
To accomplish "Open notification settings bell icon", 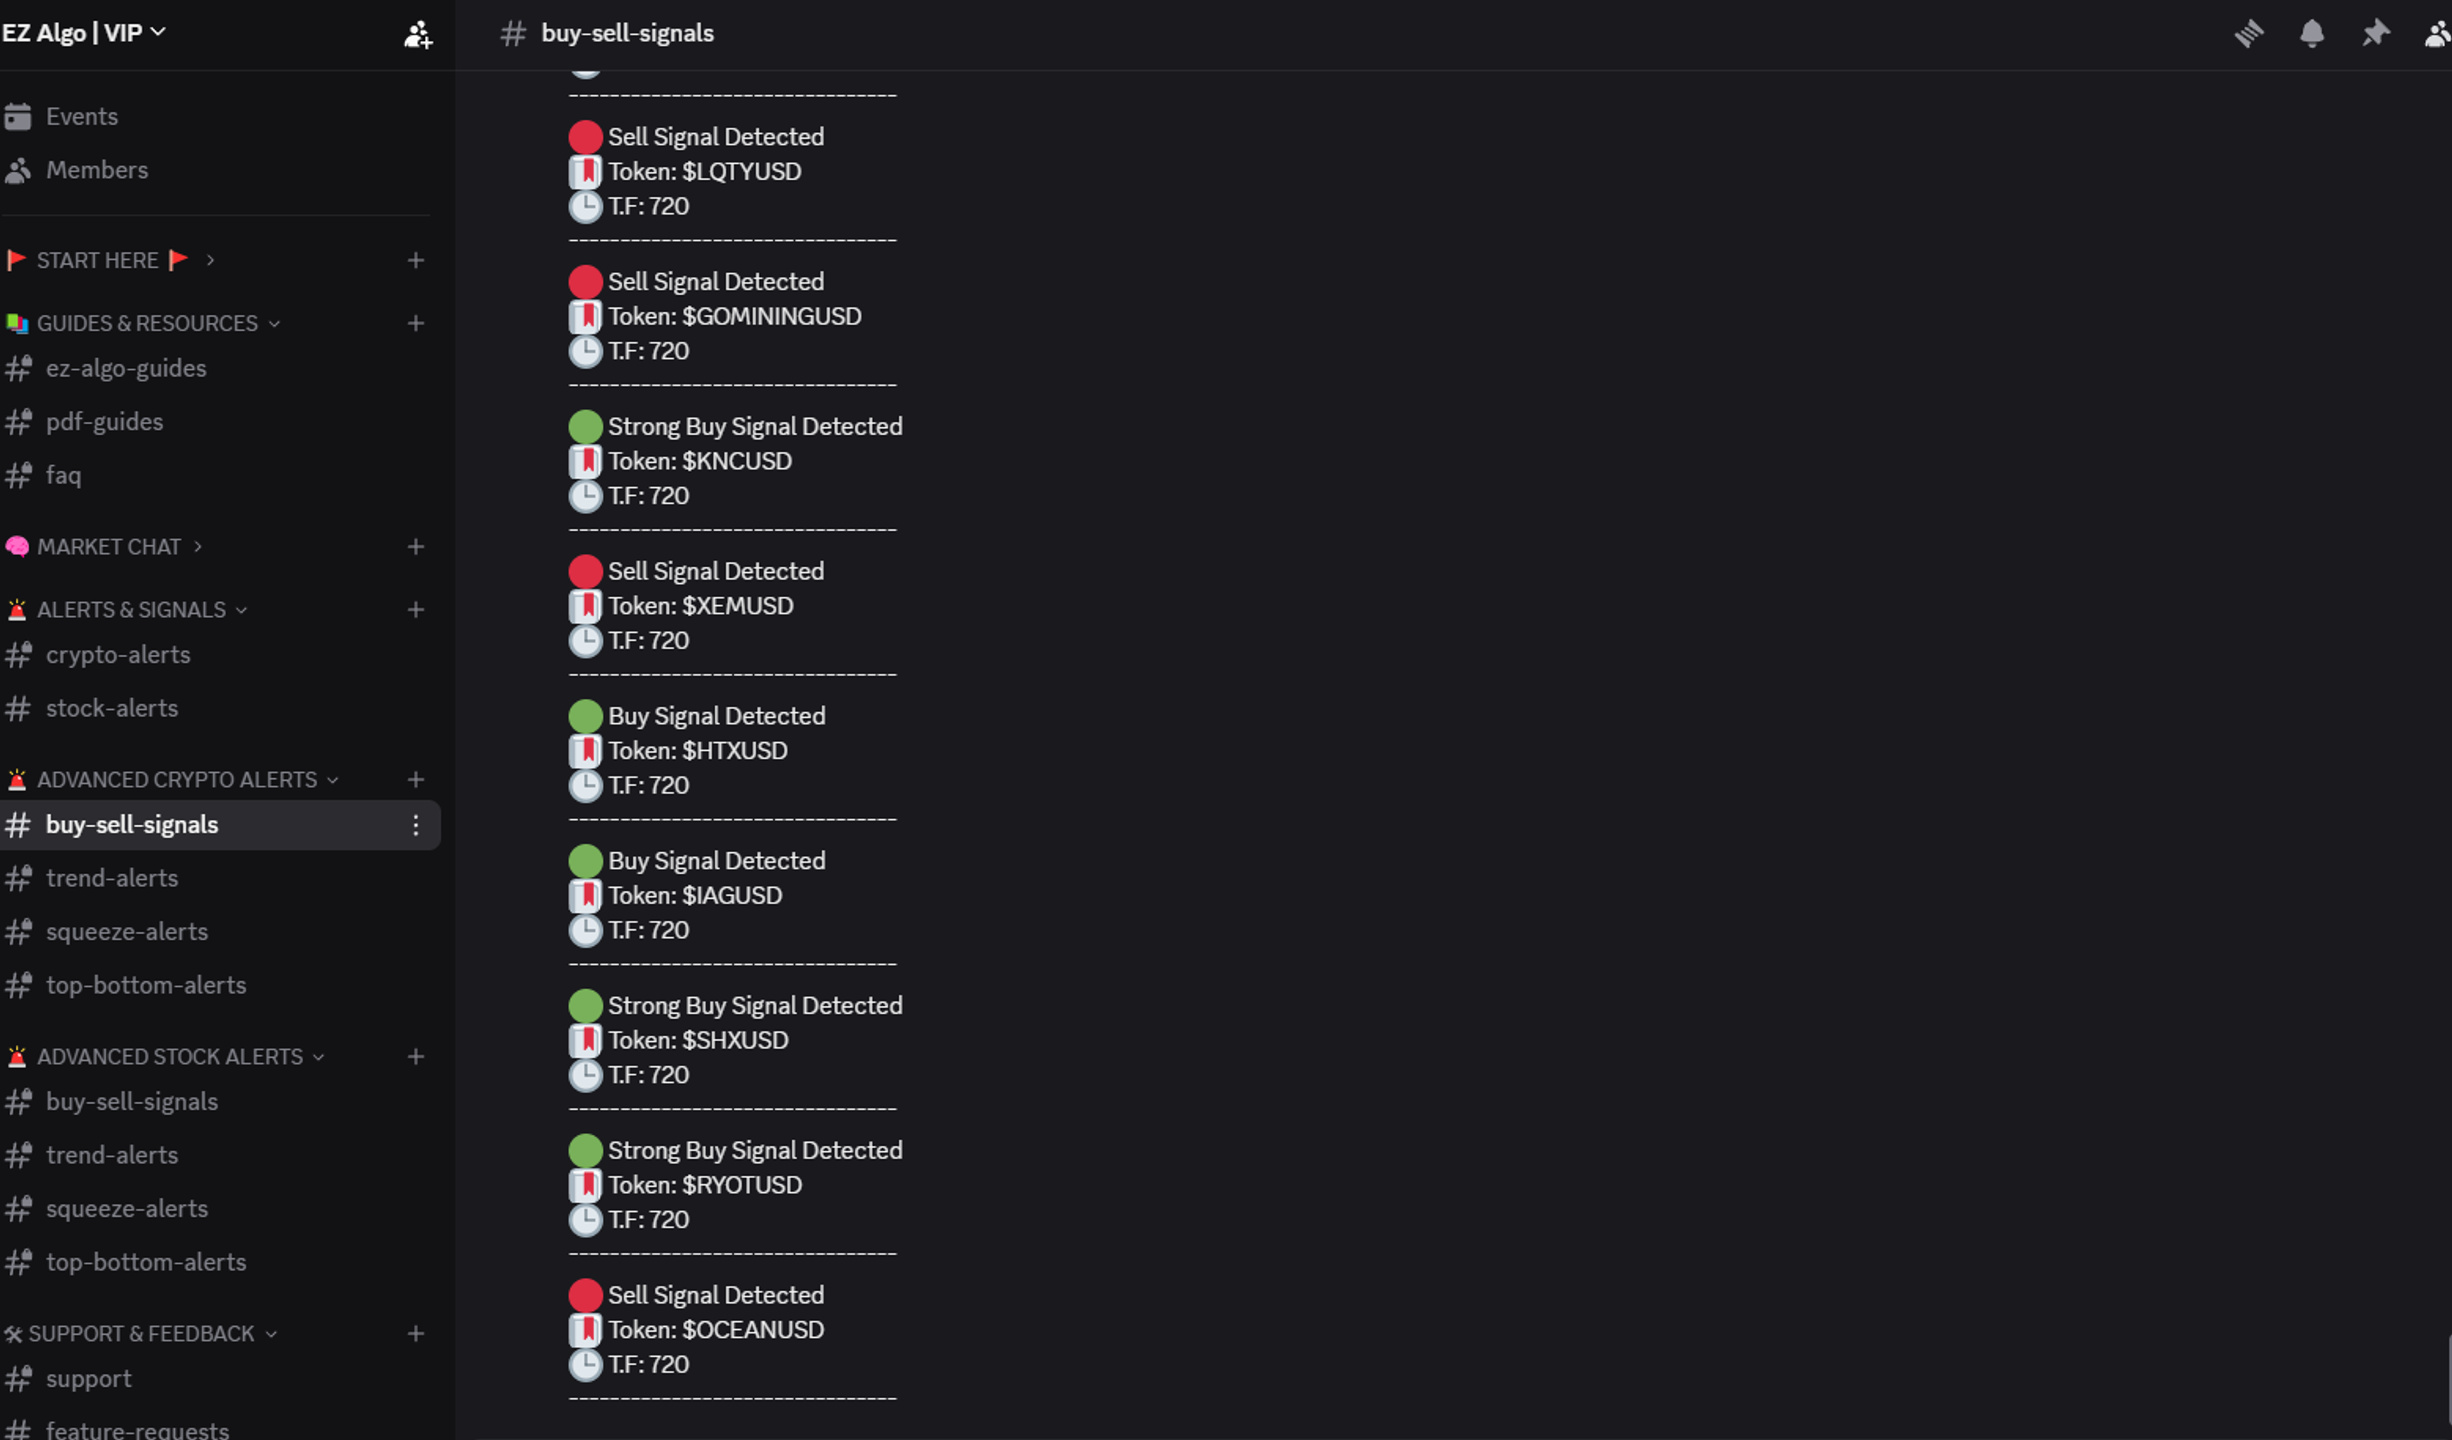I will (2312, 33).
